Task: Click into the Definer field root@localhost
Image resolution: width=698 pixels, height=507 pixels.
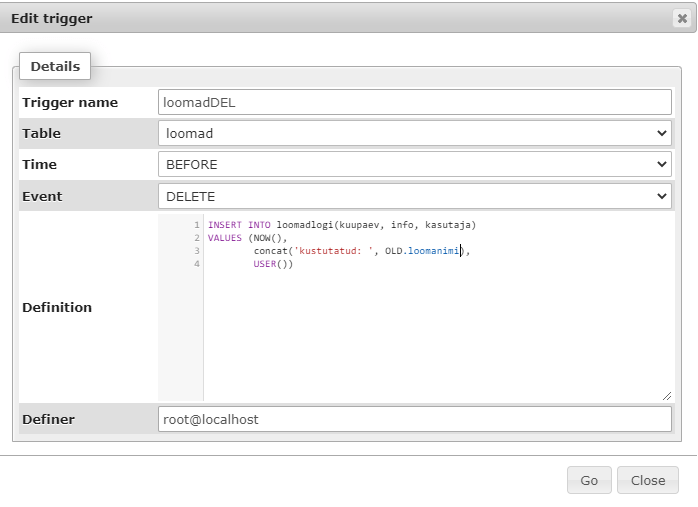Action: coord(414,419)
